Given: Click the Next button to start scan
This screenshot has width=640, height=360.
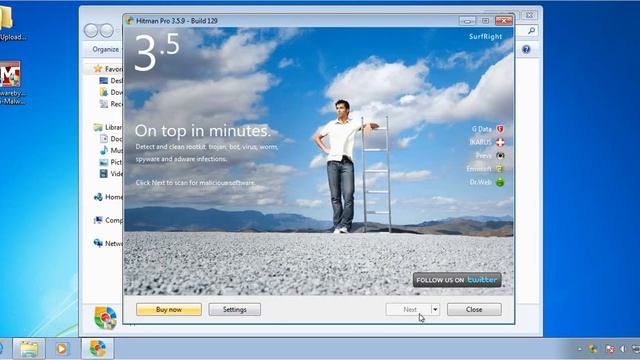Looking at the screenshot, I should tap(409, 309).
